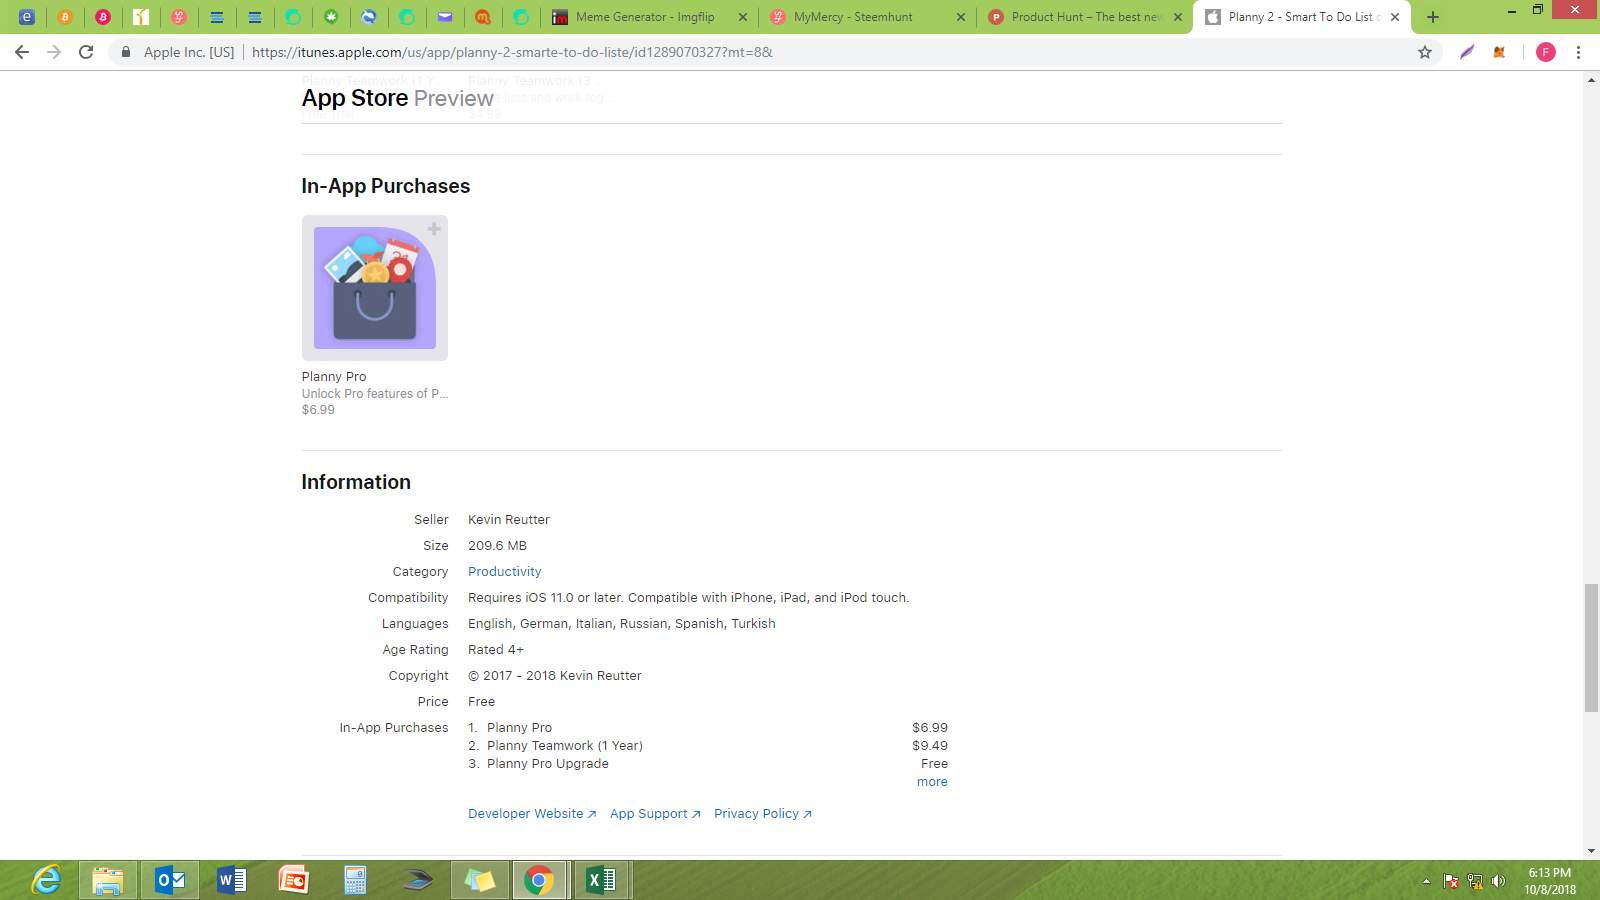Open the Privacy Policy link
The width and height of the screenshot is (1600, 900).
click(763, 814)
